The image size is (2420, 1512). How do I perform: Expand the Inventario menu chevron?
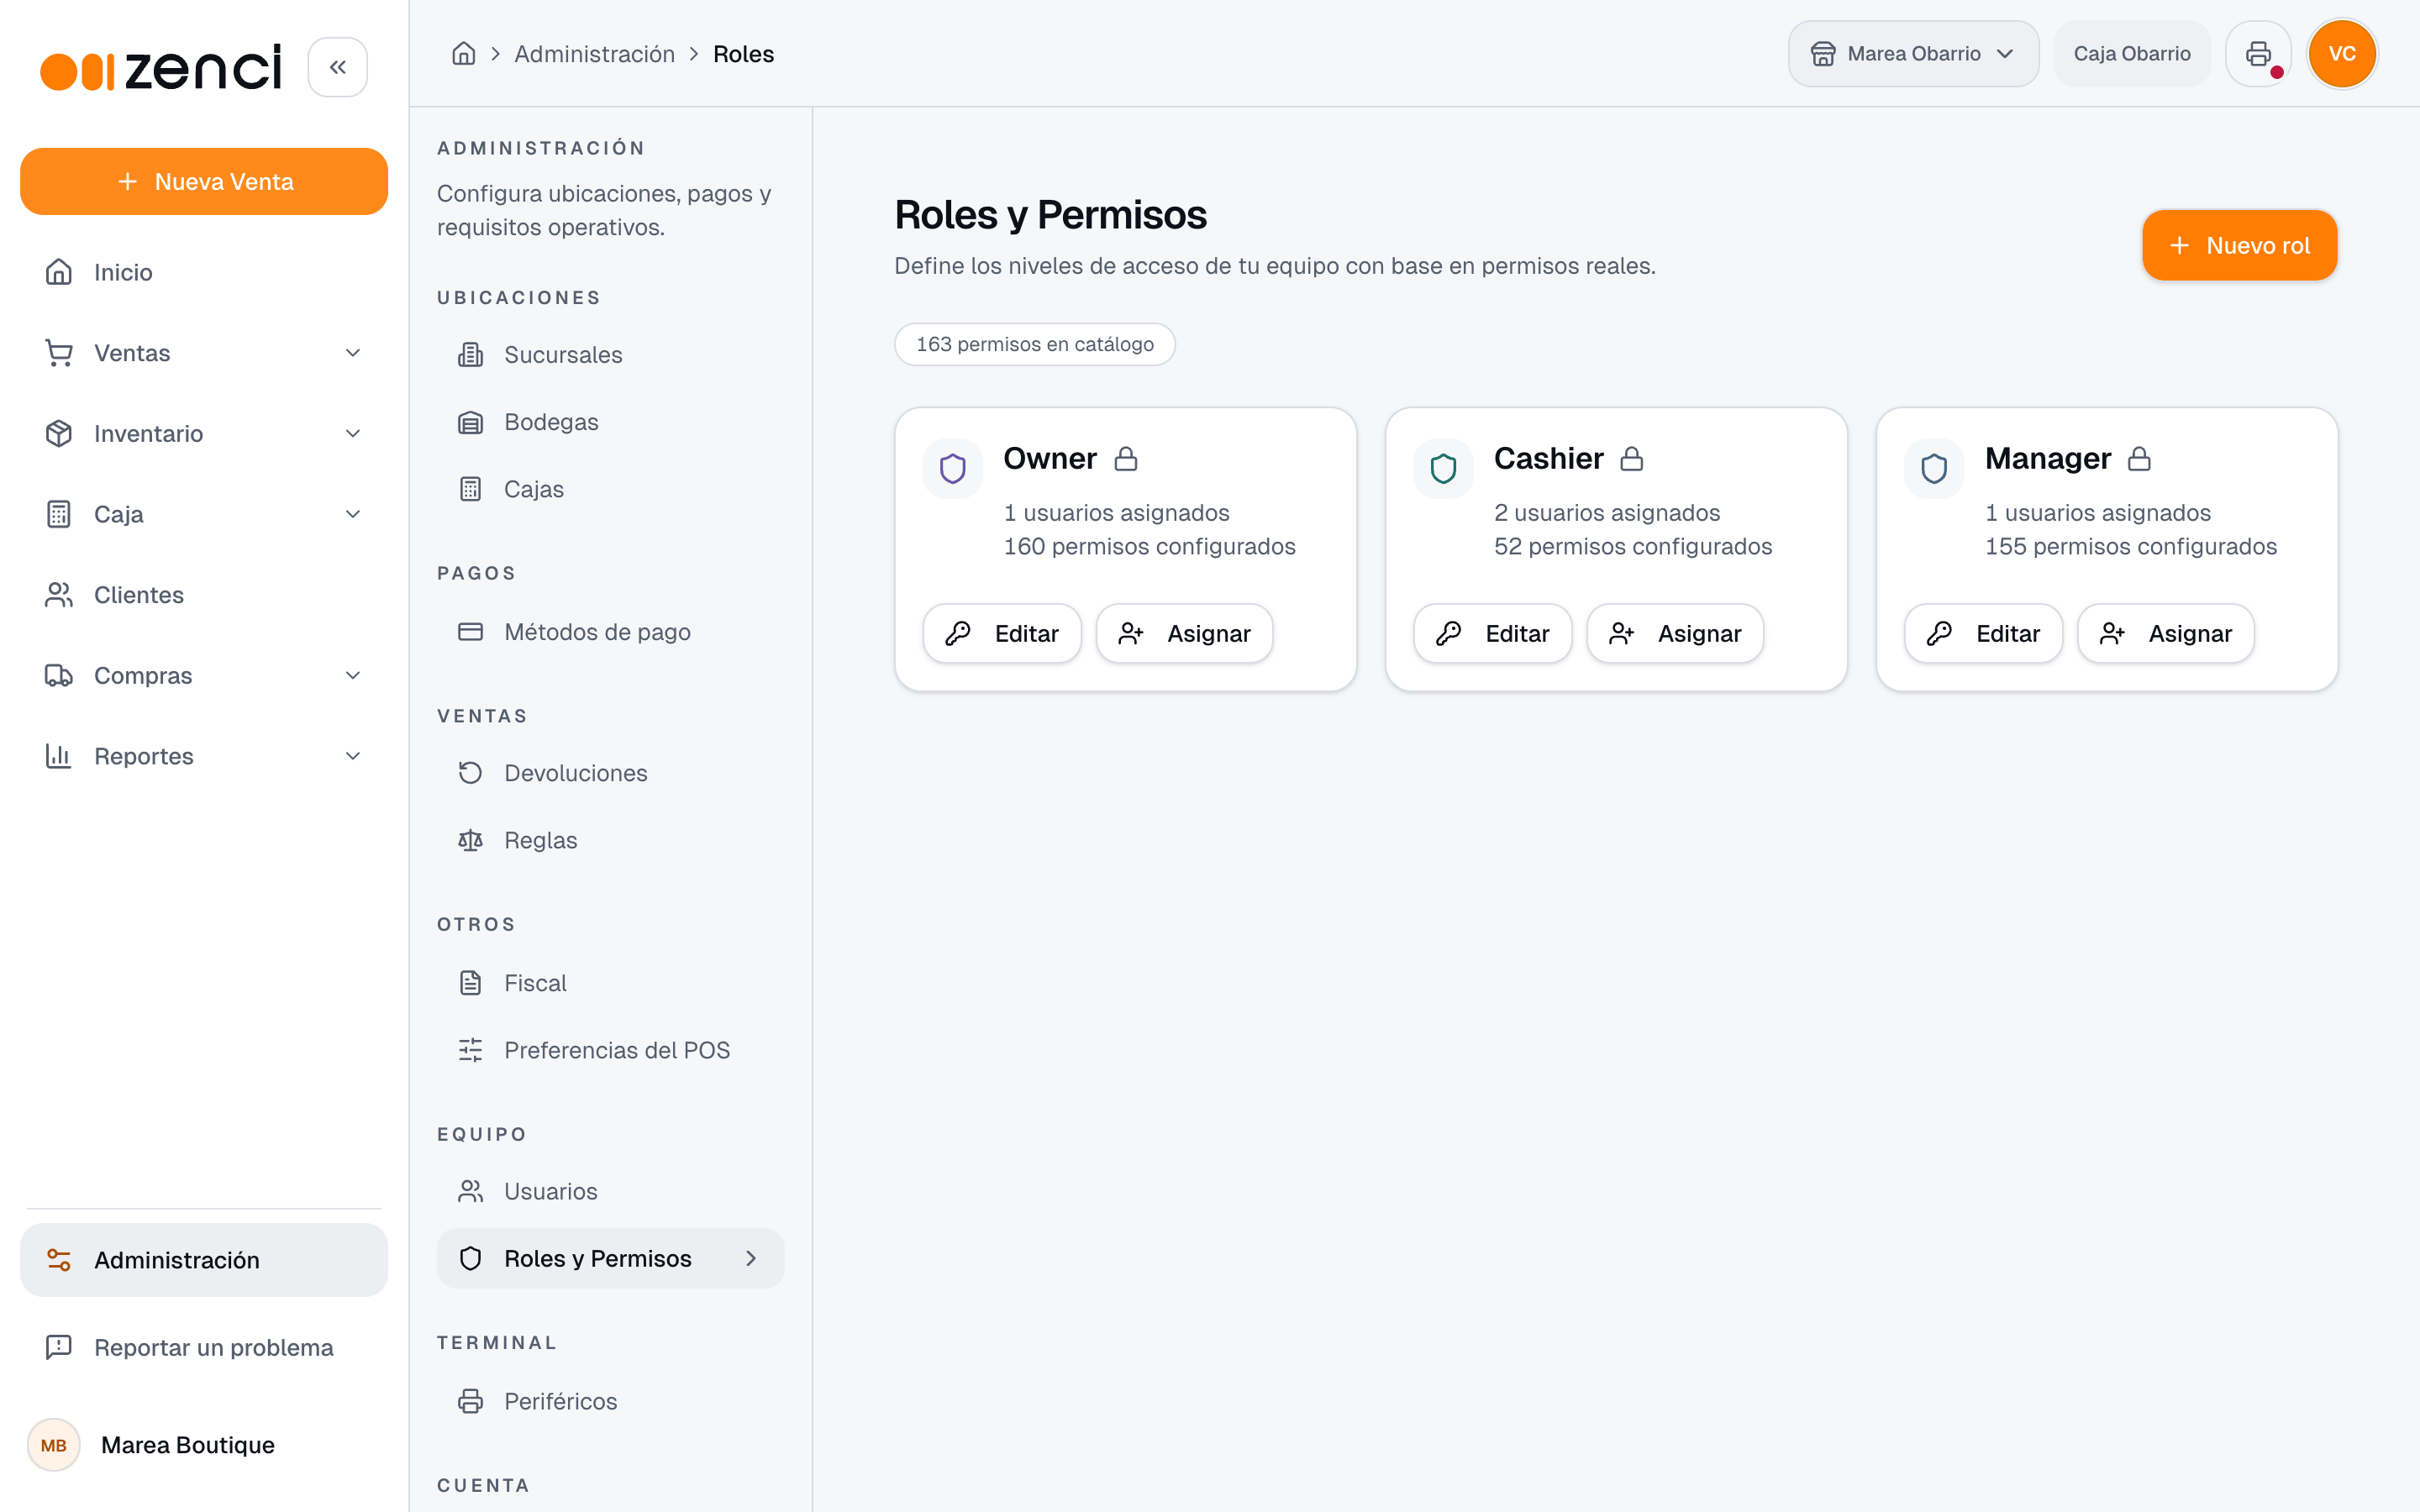(353, 434)
